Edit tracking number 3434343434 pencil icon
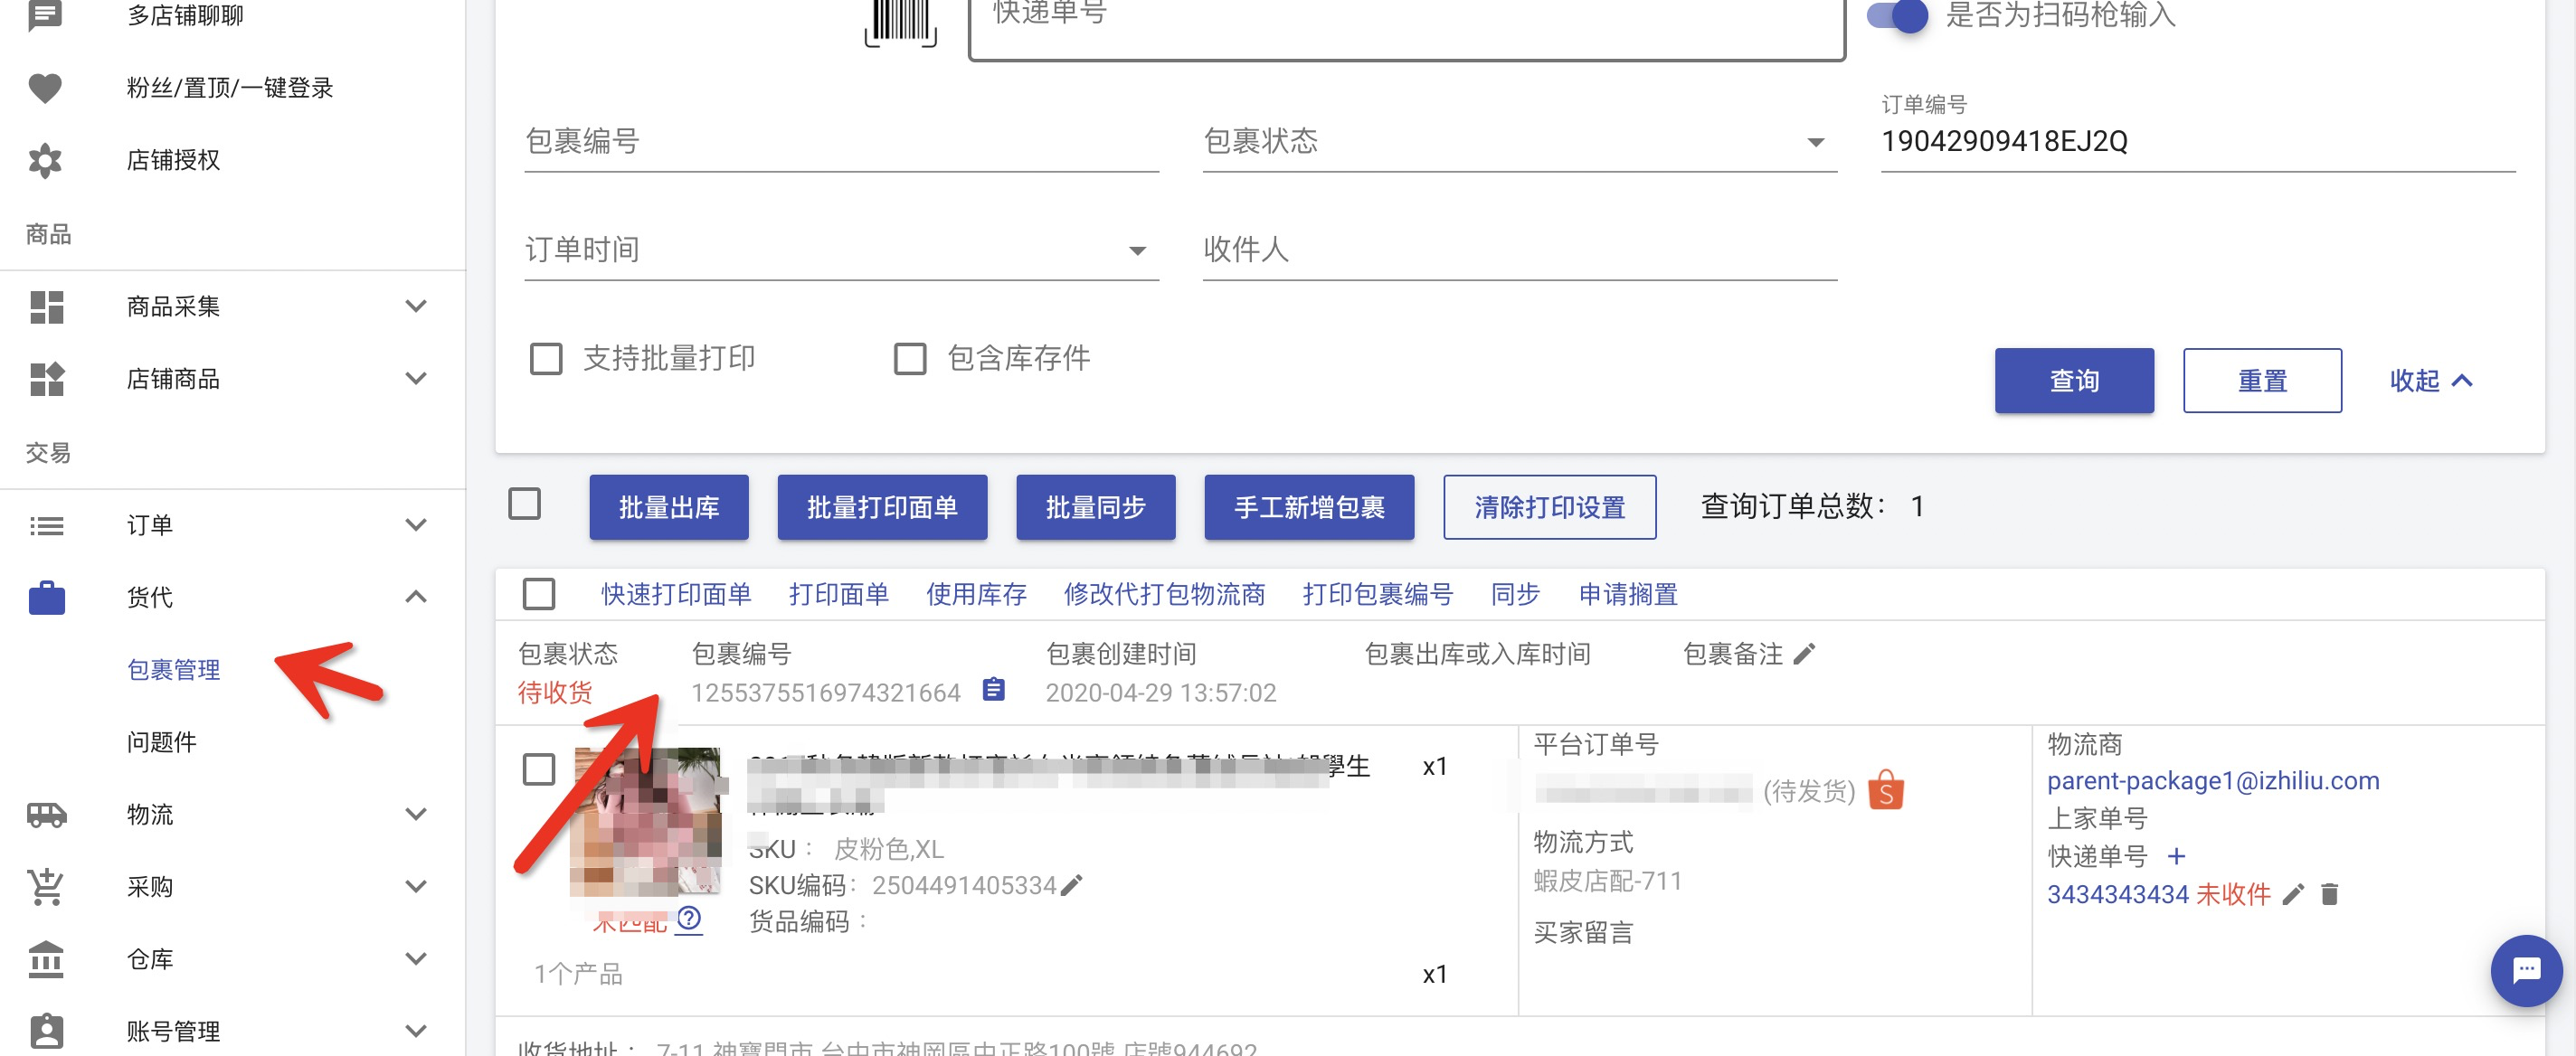The width and height of the screenshot is (2576, 1056). click(2293, 894)
